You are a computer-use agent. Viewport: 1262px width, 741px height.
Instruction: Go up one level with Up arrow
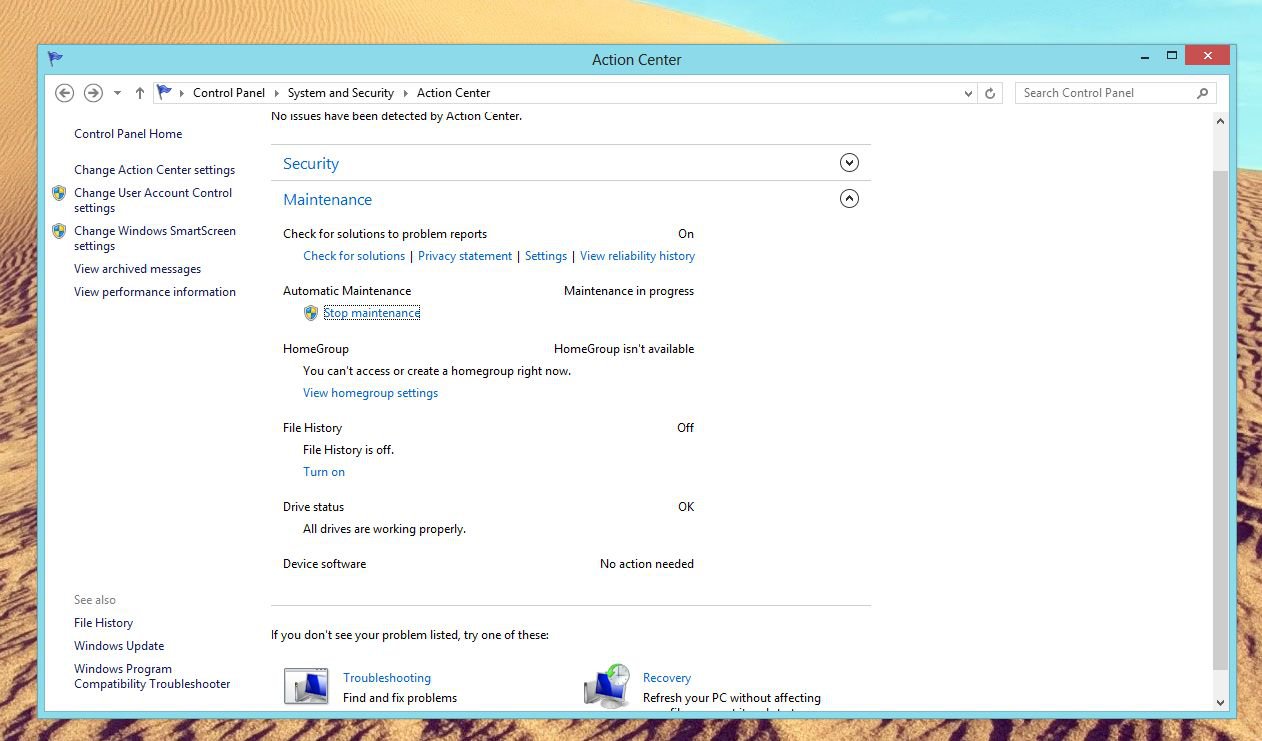point(140,93)
